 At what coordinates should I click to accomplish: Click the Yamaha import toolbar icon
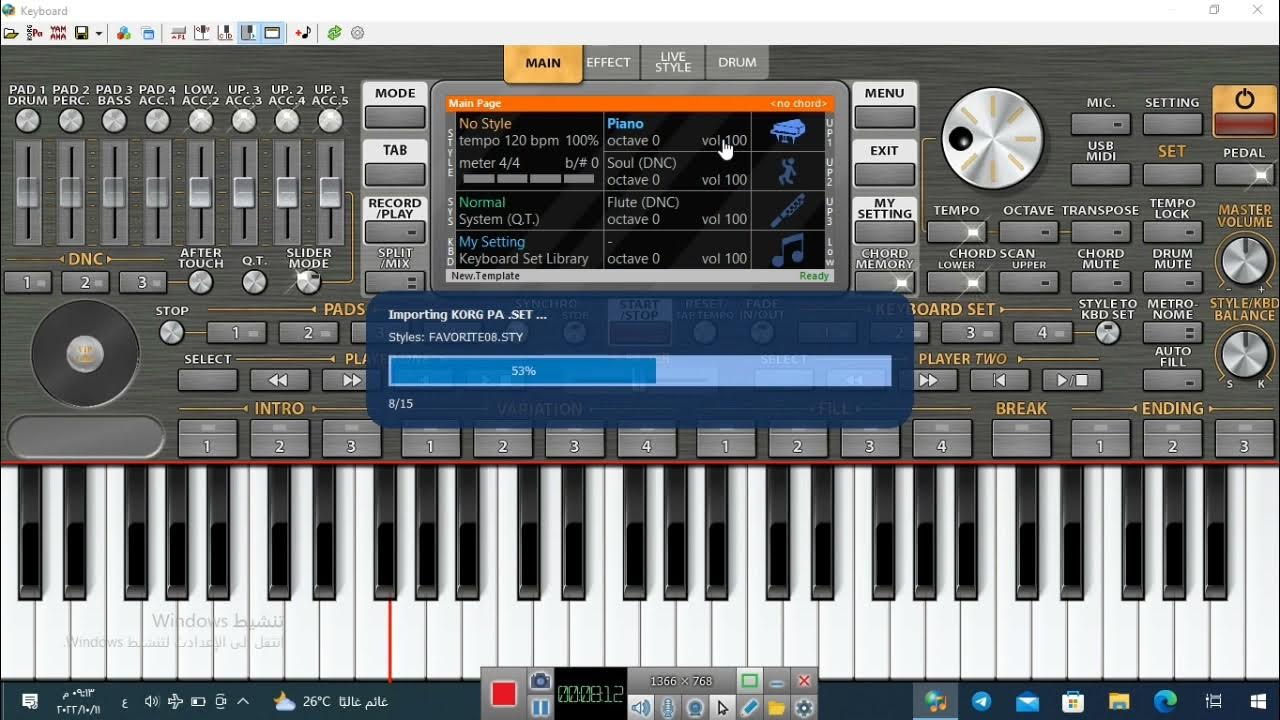point(58,33)
